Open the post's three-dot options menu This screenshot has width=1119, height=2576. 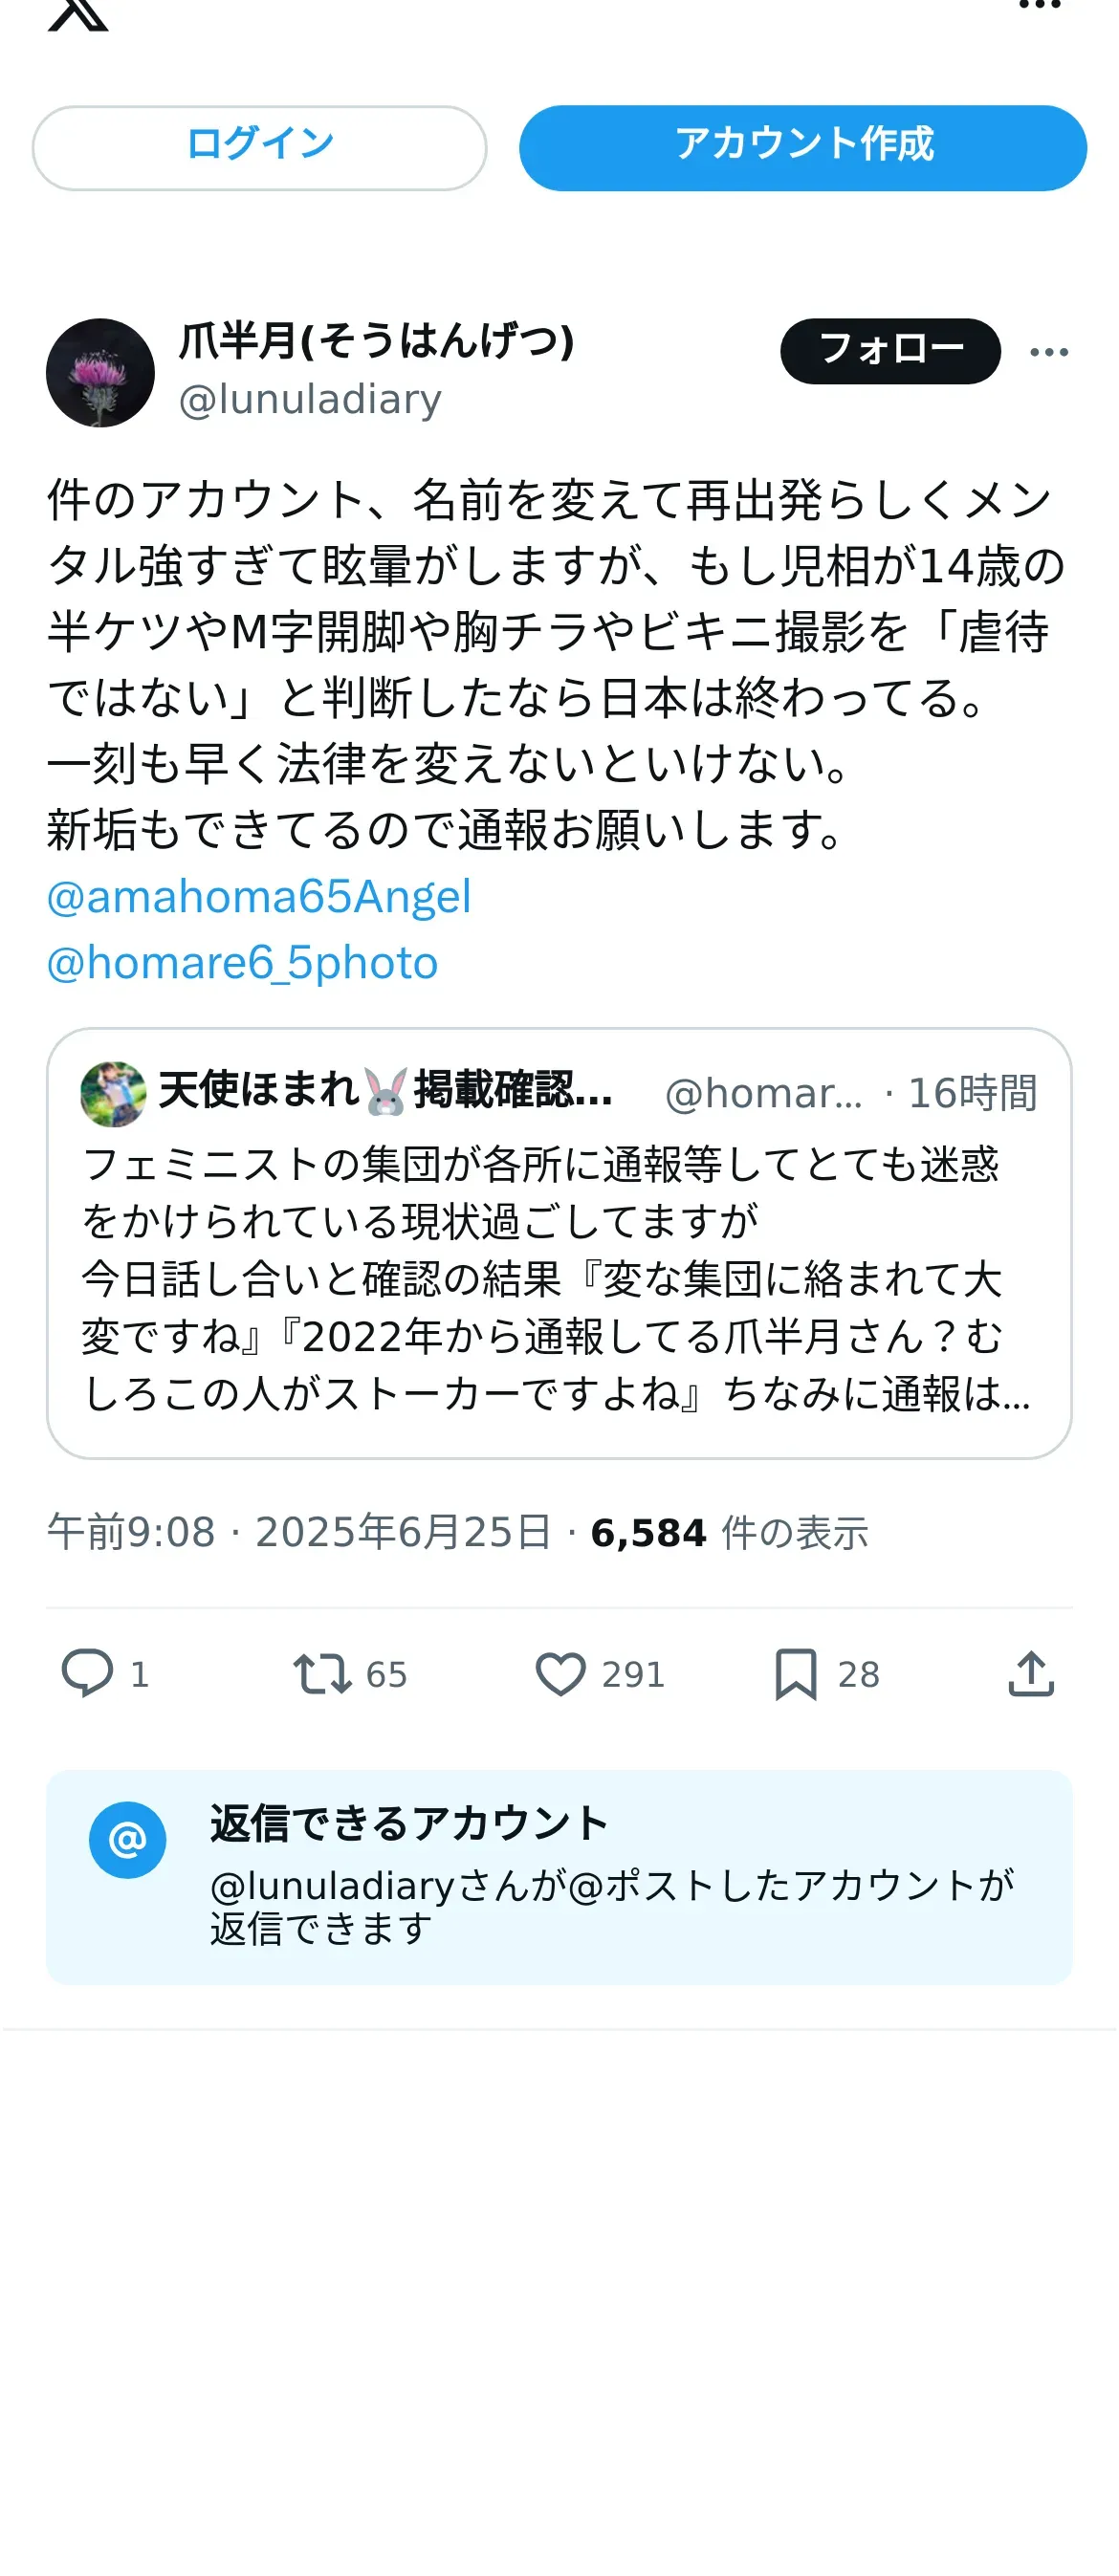(x=1049, y=352)
